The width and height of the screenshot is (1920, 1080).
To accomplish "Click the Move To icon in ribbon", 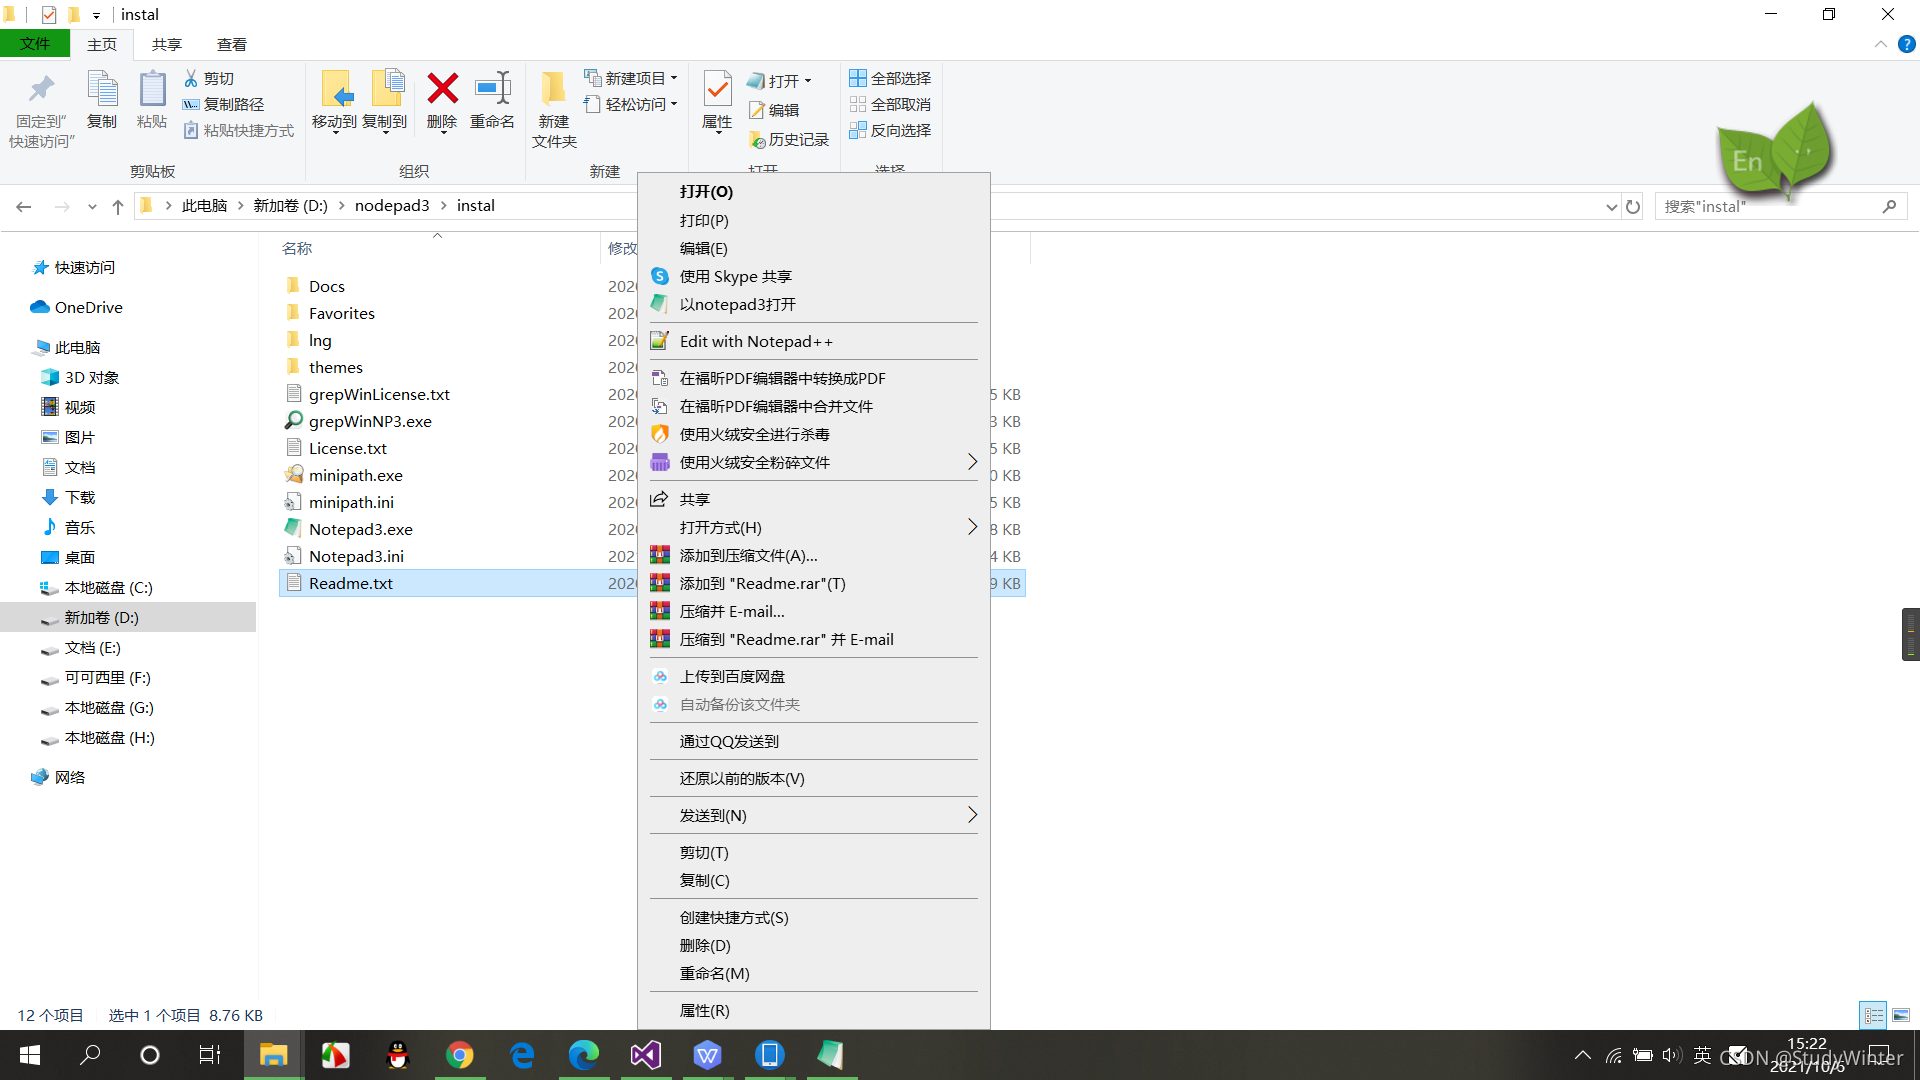I will coord(335,90).
